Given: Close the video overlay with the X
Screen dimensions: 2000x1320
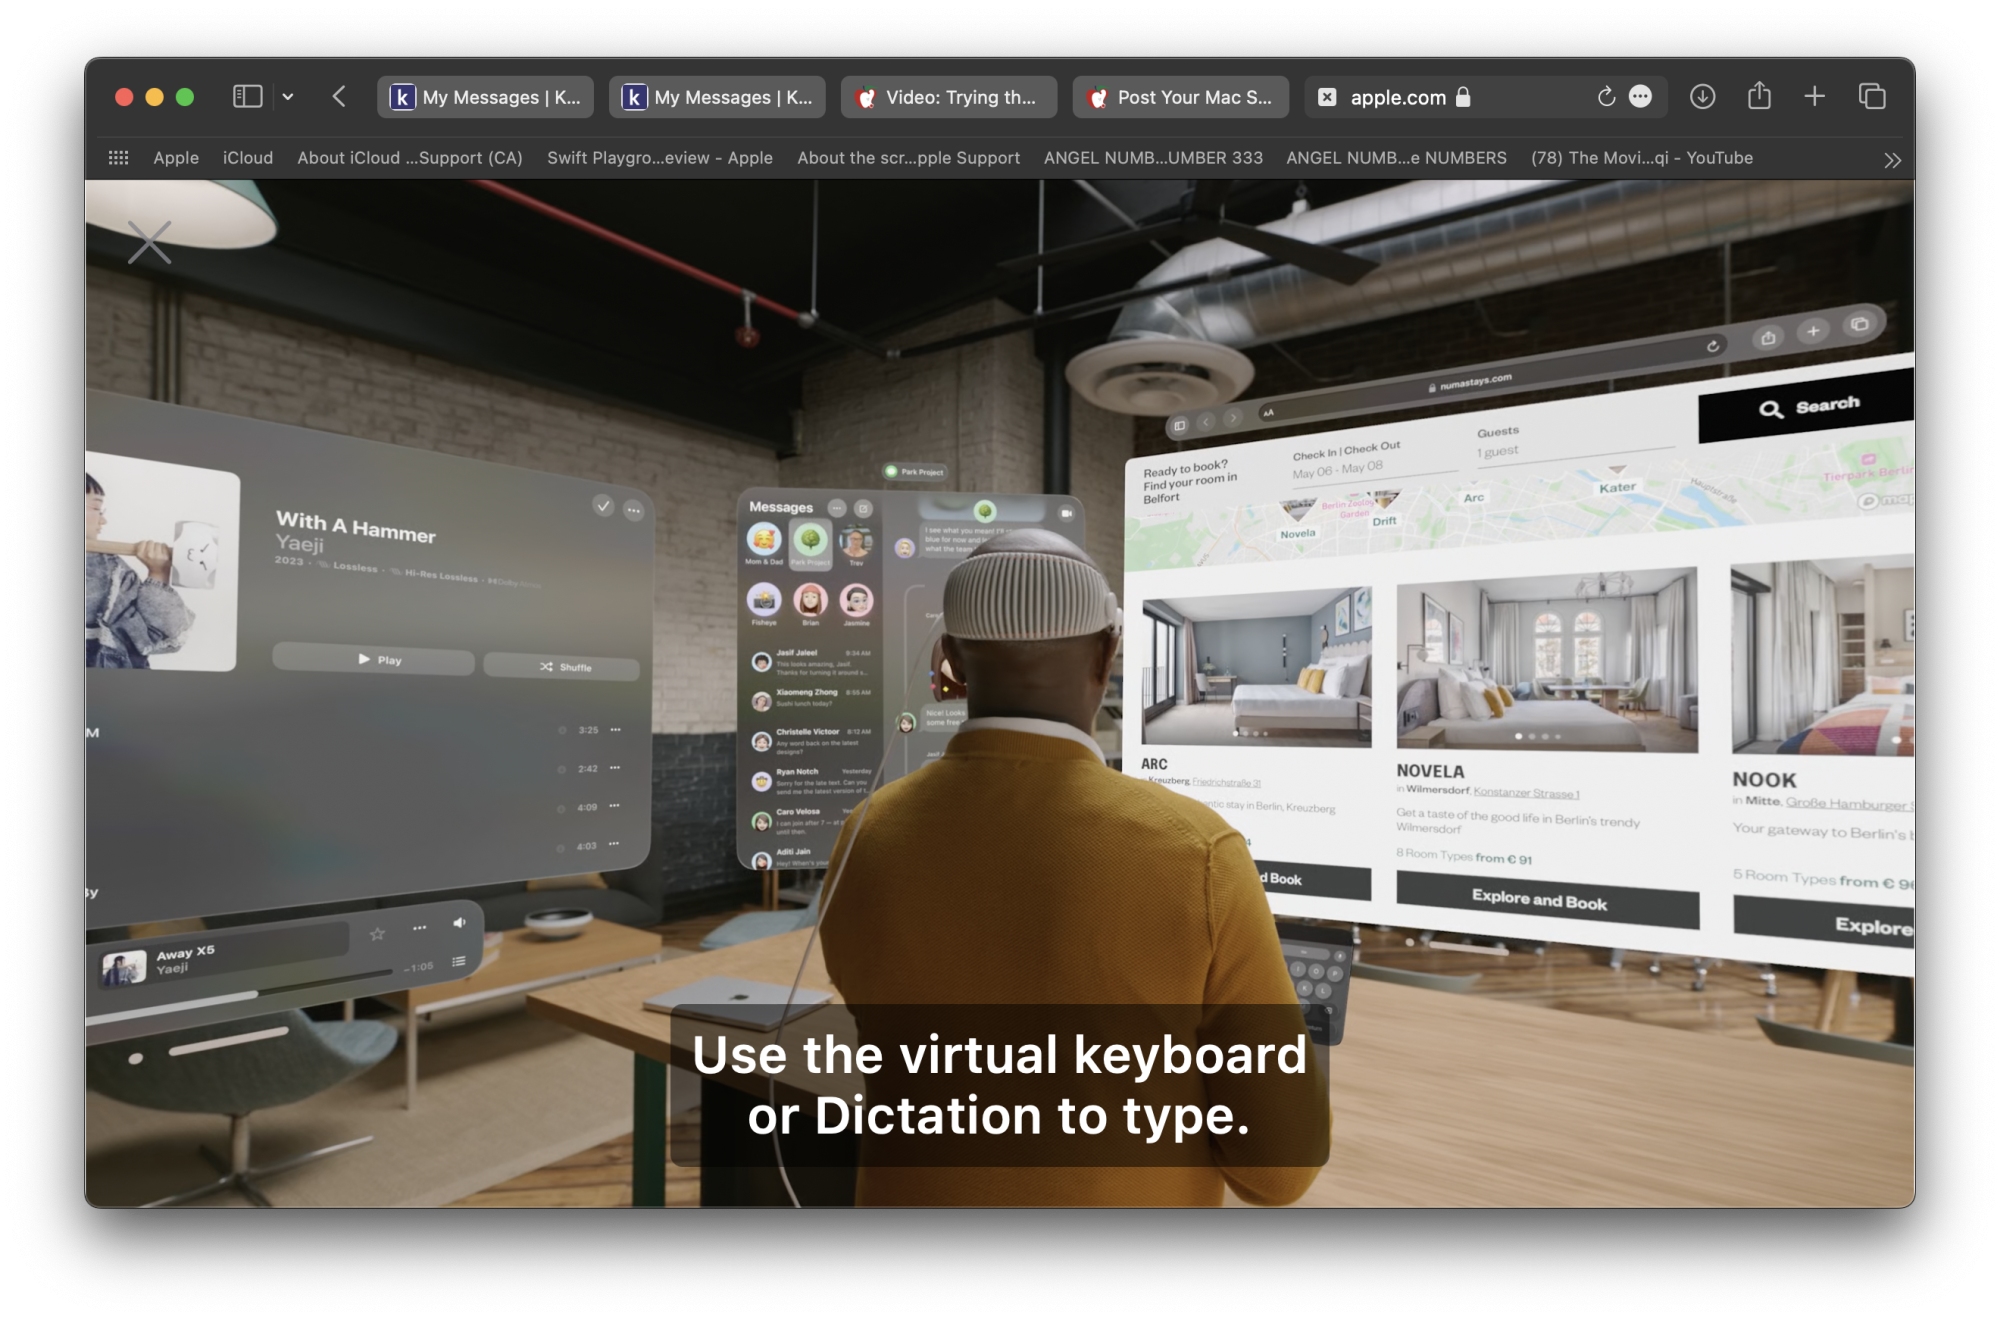Looking at the screenshot, I should coord(150,242).
